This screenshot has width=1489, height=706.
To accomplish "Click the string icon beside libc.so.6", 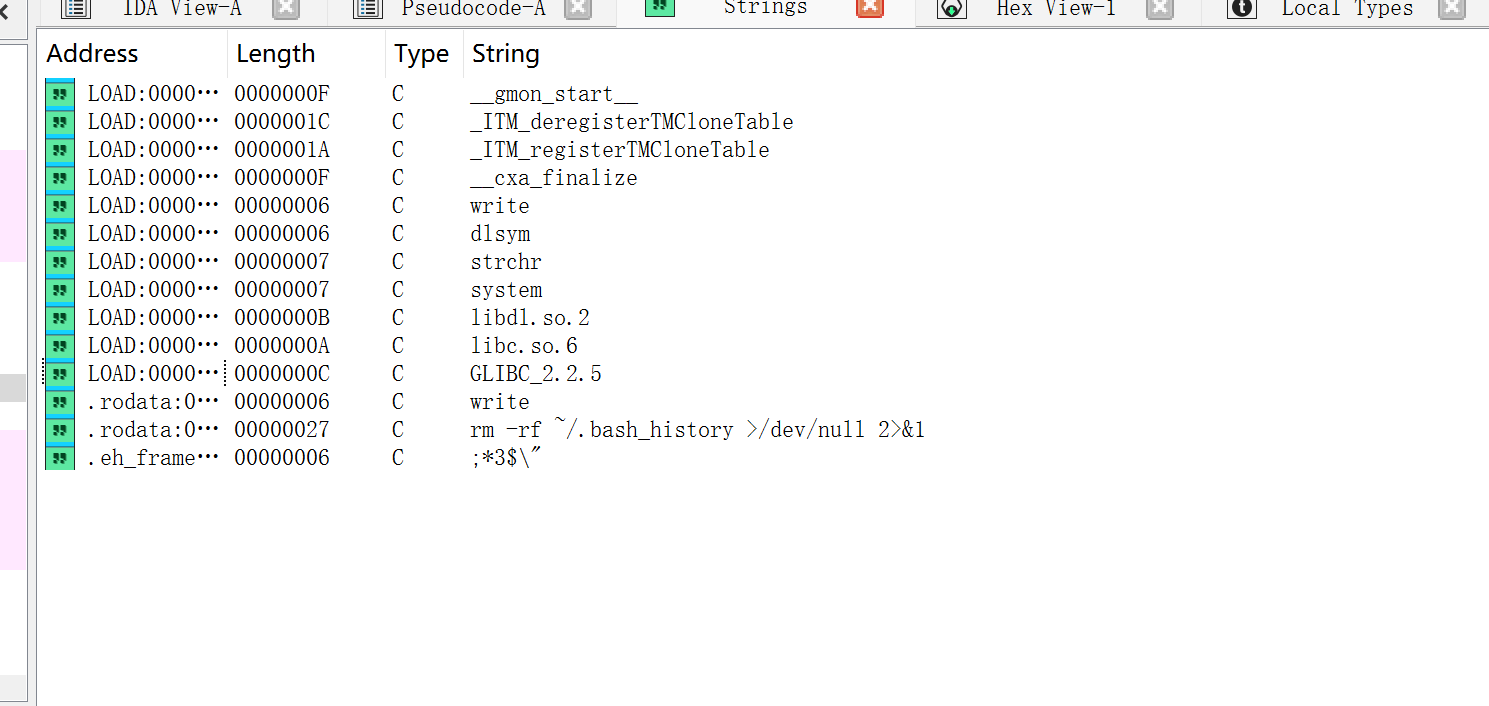I will (x=59, y=345).
